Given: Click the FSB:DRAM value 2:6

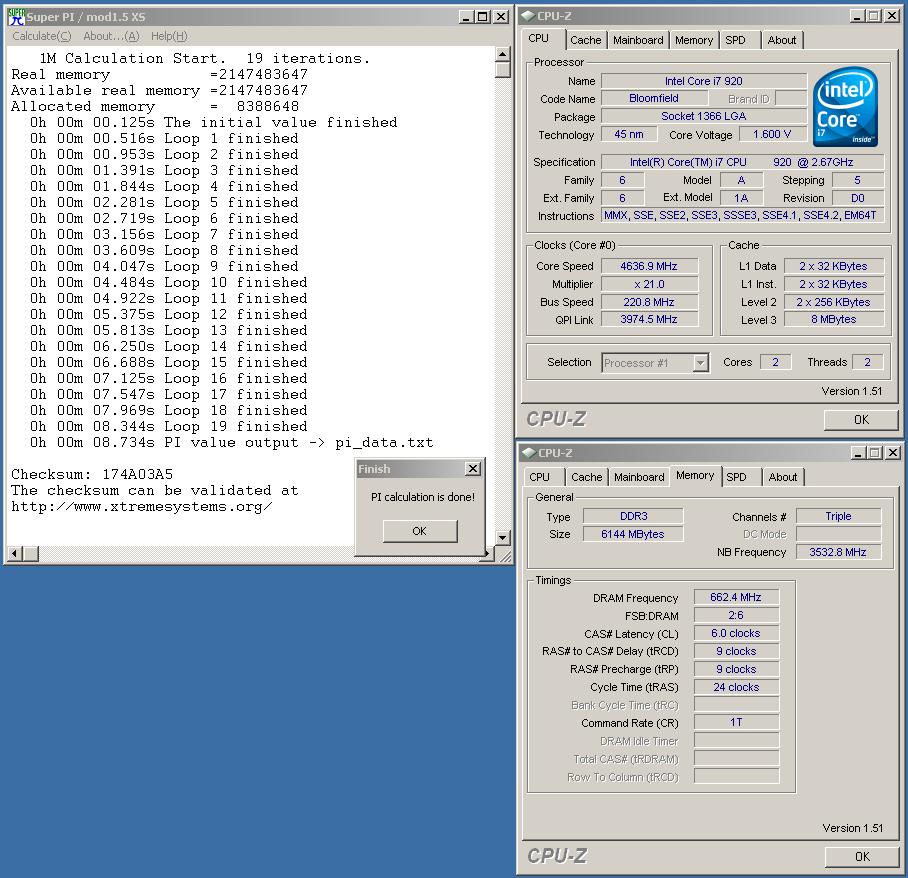Looking at the screenshot, I should click(x=736, y=615).
